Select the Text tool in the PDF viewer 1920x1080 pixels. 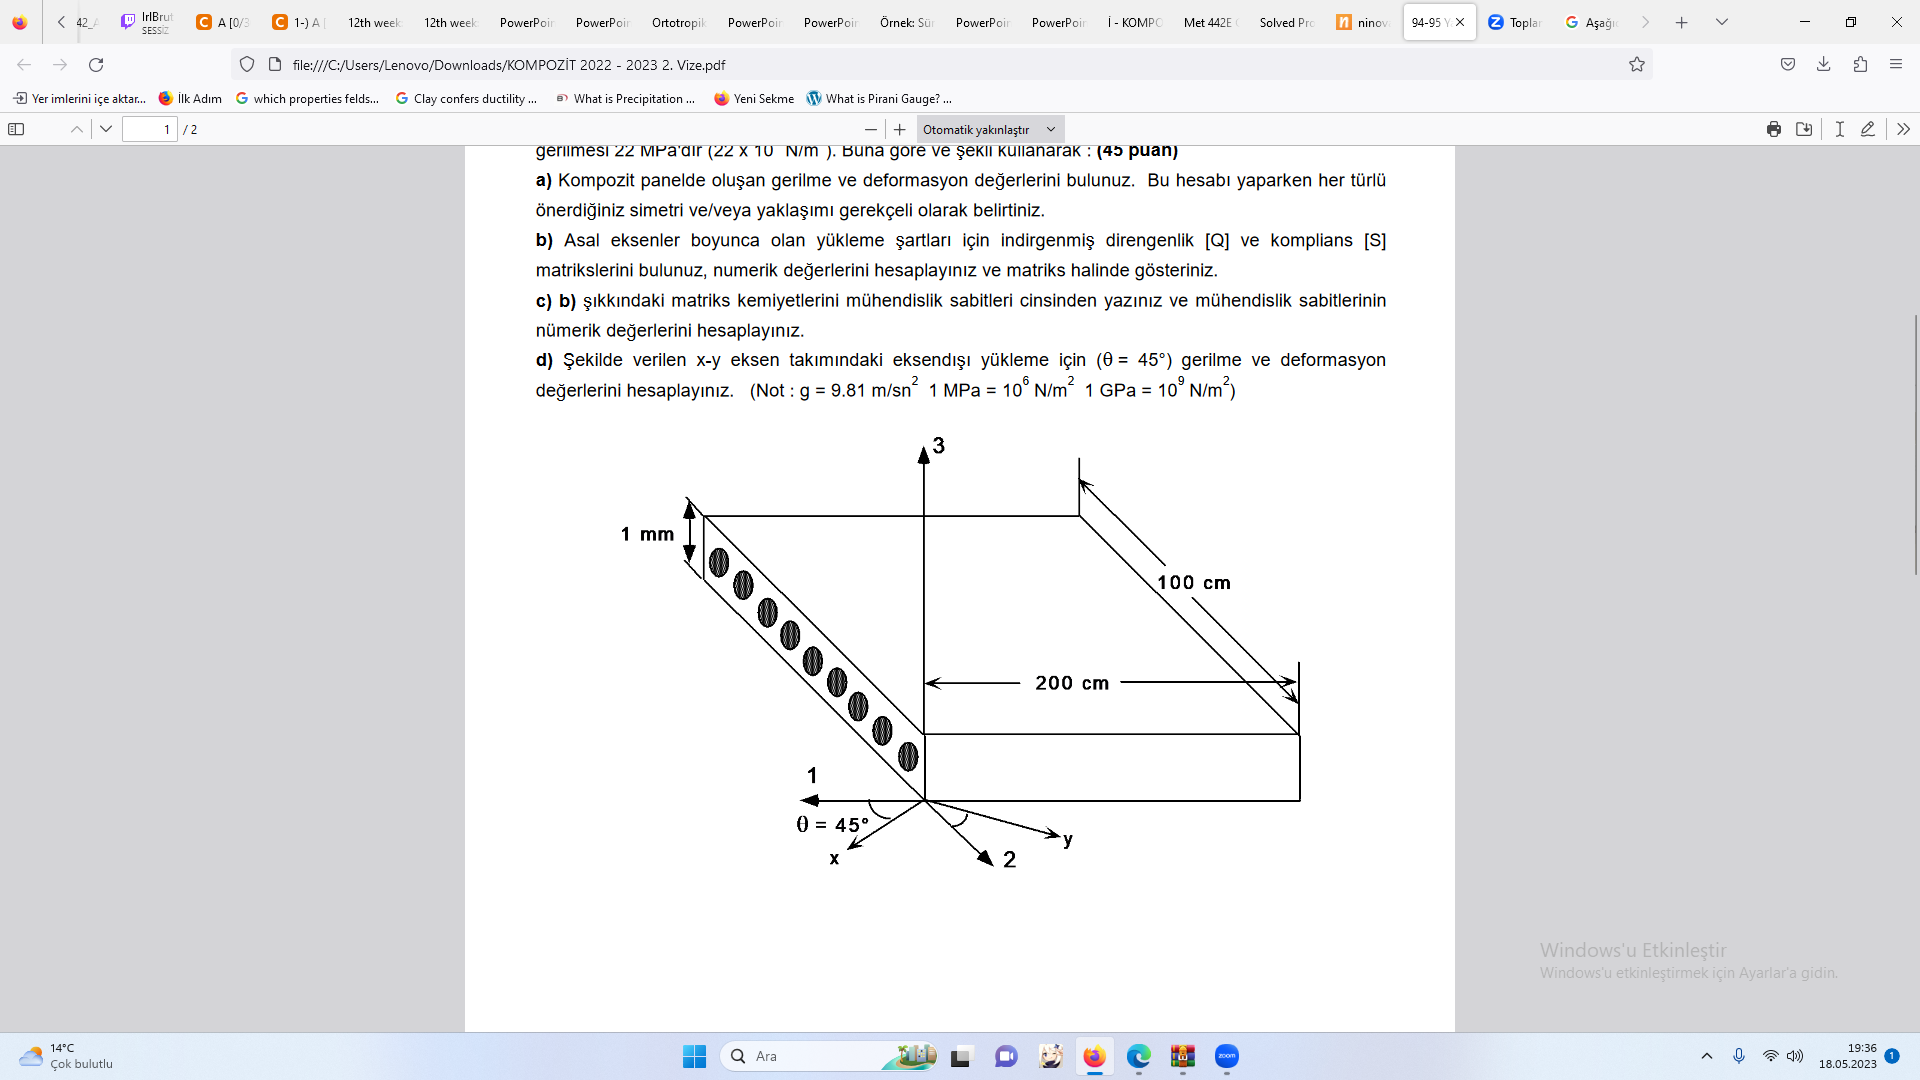(1841, 129)
